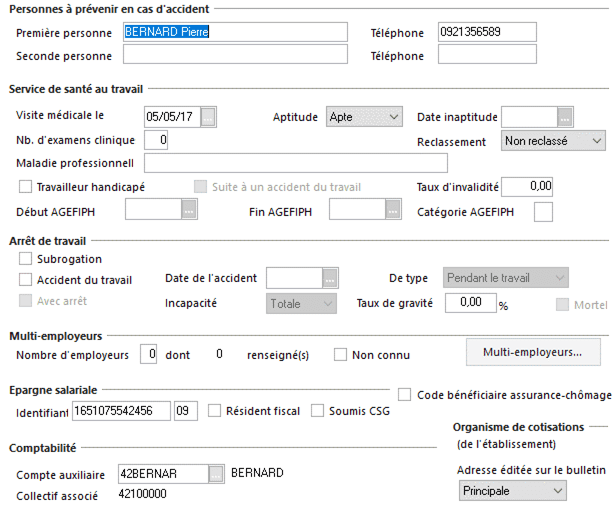613x512 pixels.
Task: Enable the Travailleur handicapé checkbox
Action: click(x=26, y=187)
